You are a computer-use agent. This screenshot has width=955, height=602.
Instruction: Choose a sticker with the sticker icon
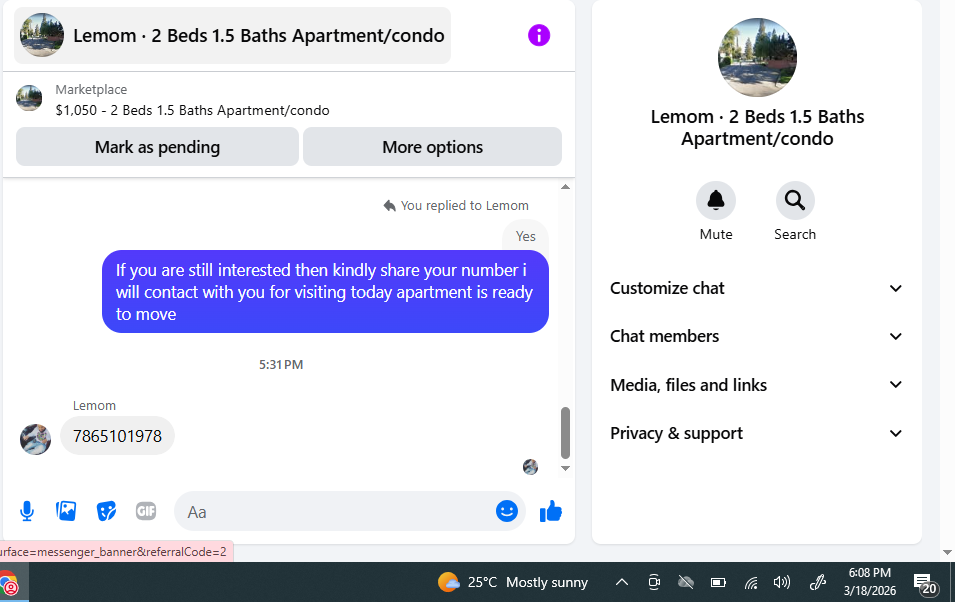(x=106, y=511)
